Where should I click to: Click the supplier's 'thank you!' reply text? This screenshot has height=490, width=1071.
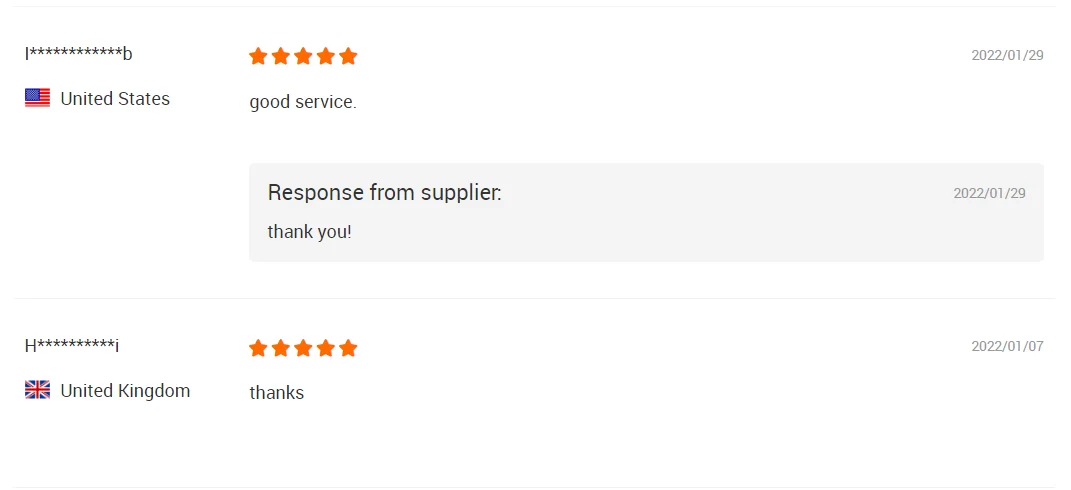[309, 232]
